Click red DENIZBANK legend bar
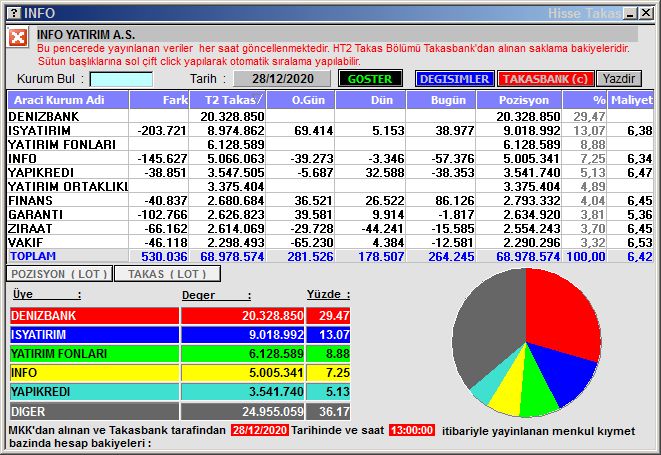Image resolution: width=661 pixels, height=455 pixels. pos(94,316)
